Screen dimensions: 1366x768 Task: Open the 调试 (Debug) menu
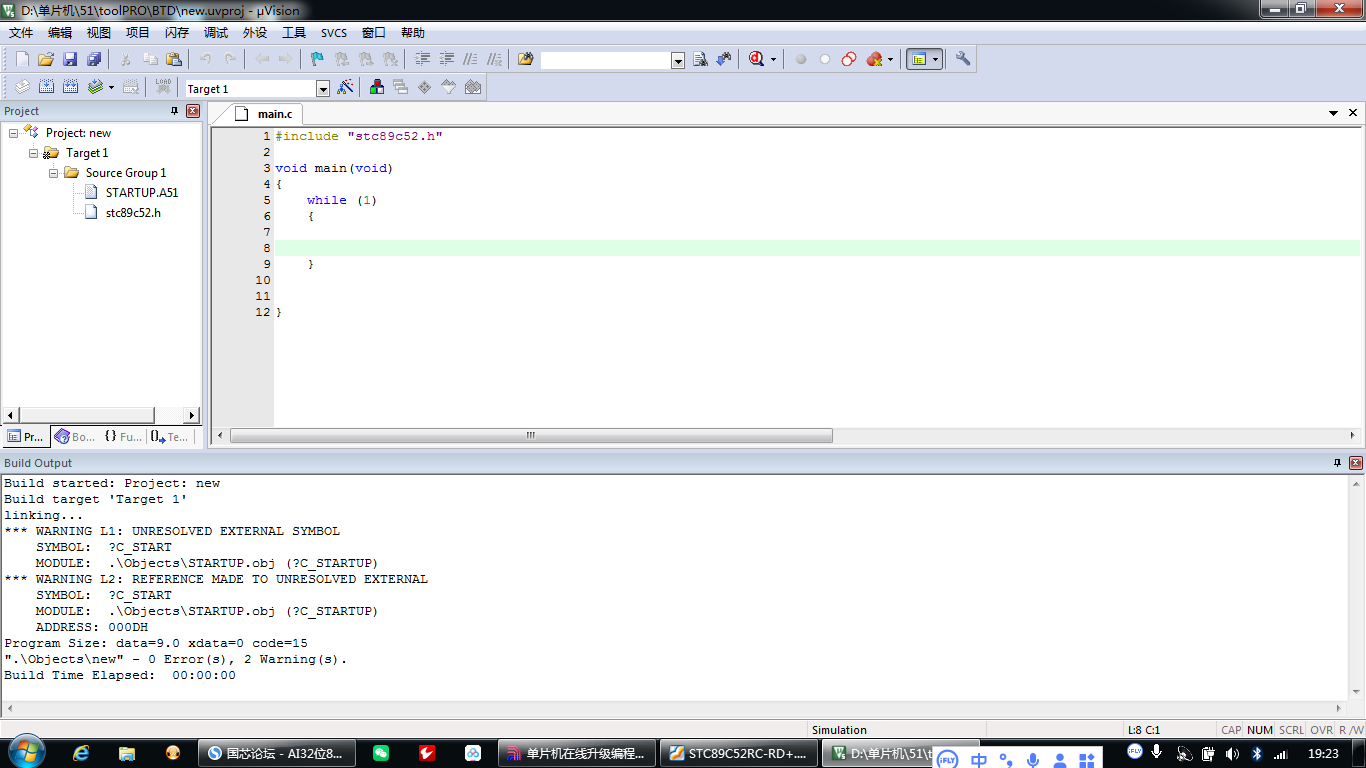coord(216,33)
